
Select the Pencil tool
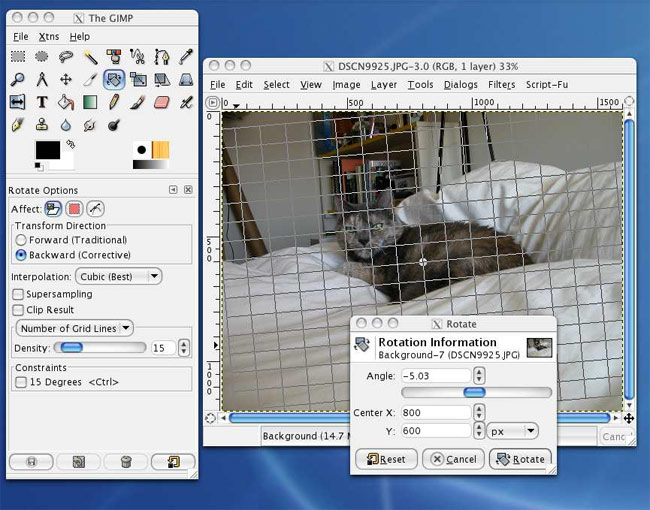[114, 102]
